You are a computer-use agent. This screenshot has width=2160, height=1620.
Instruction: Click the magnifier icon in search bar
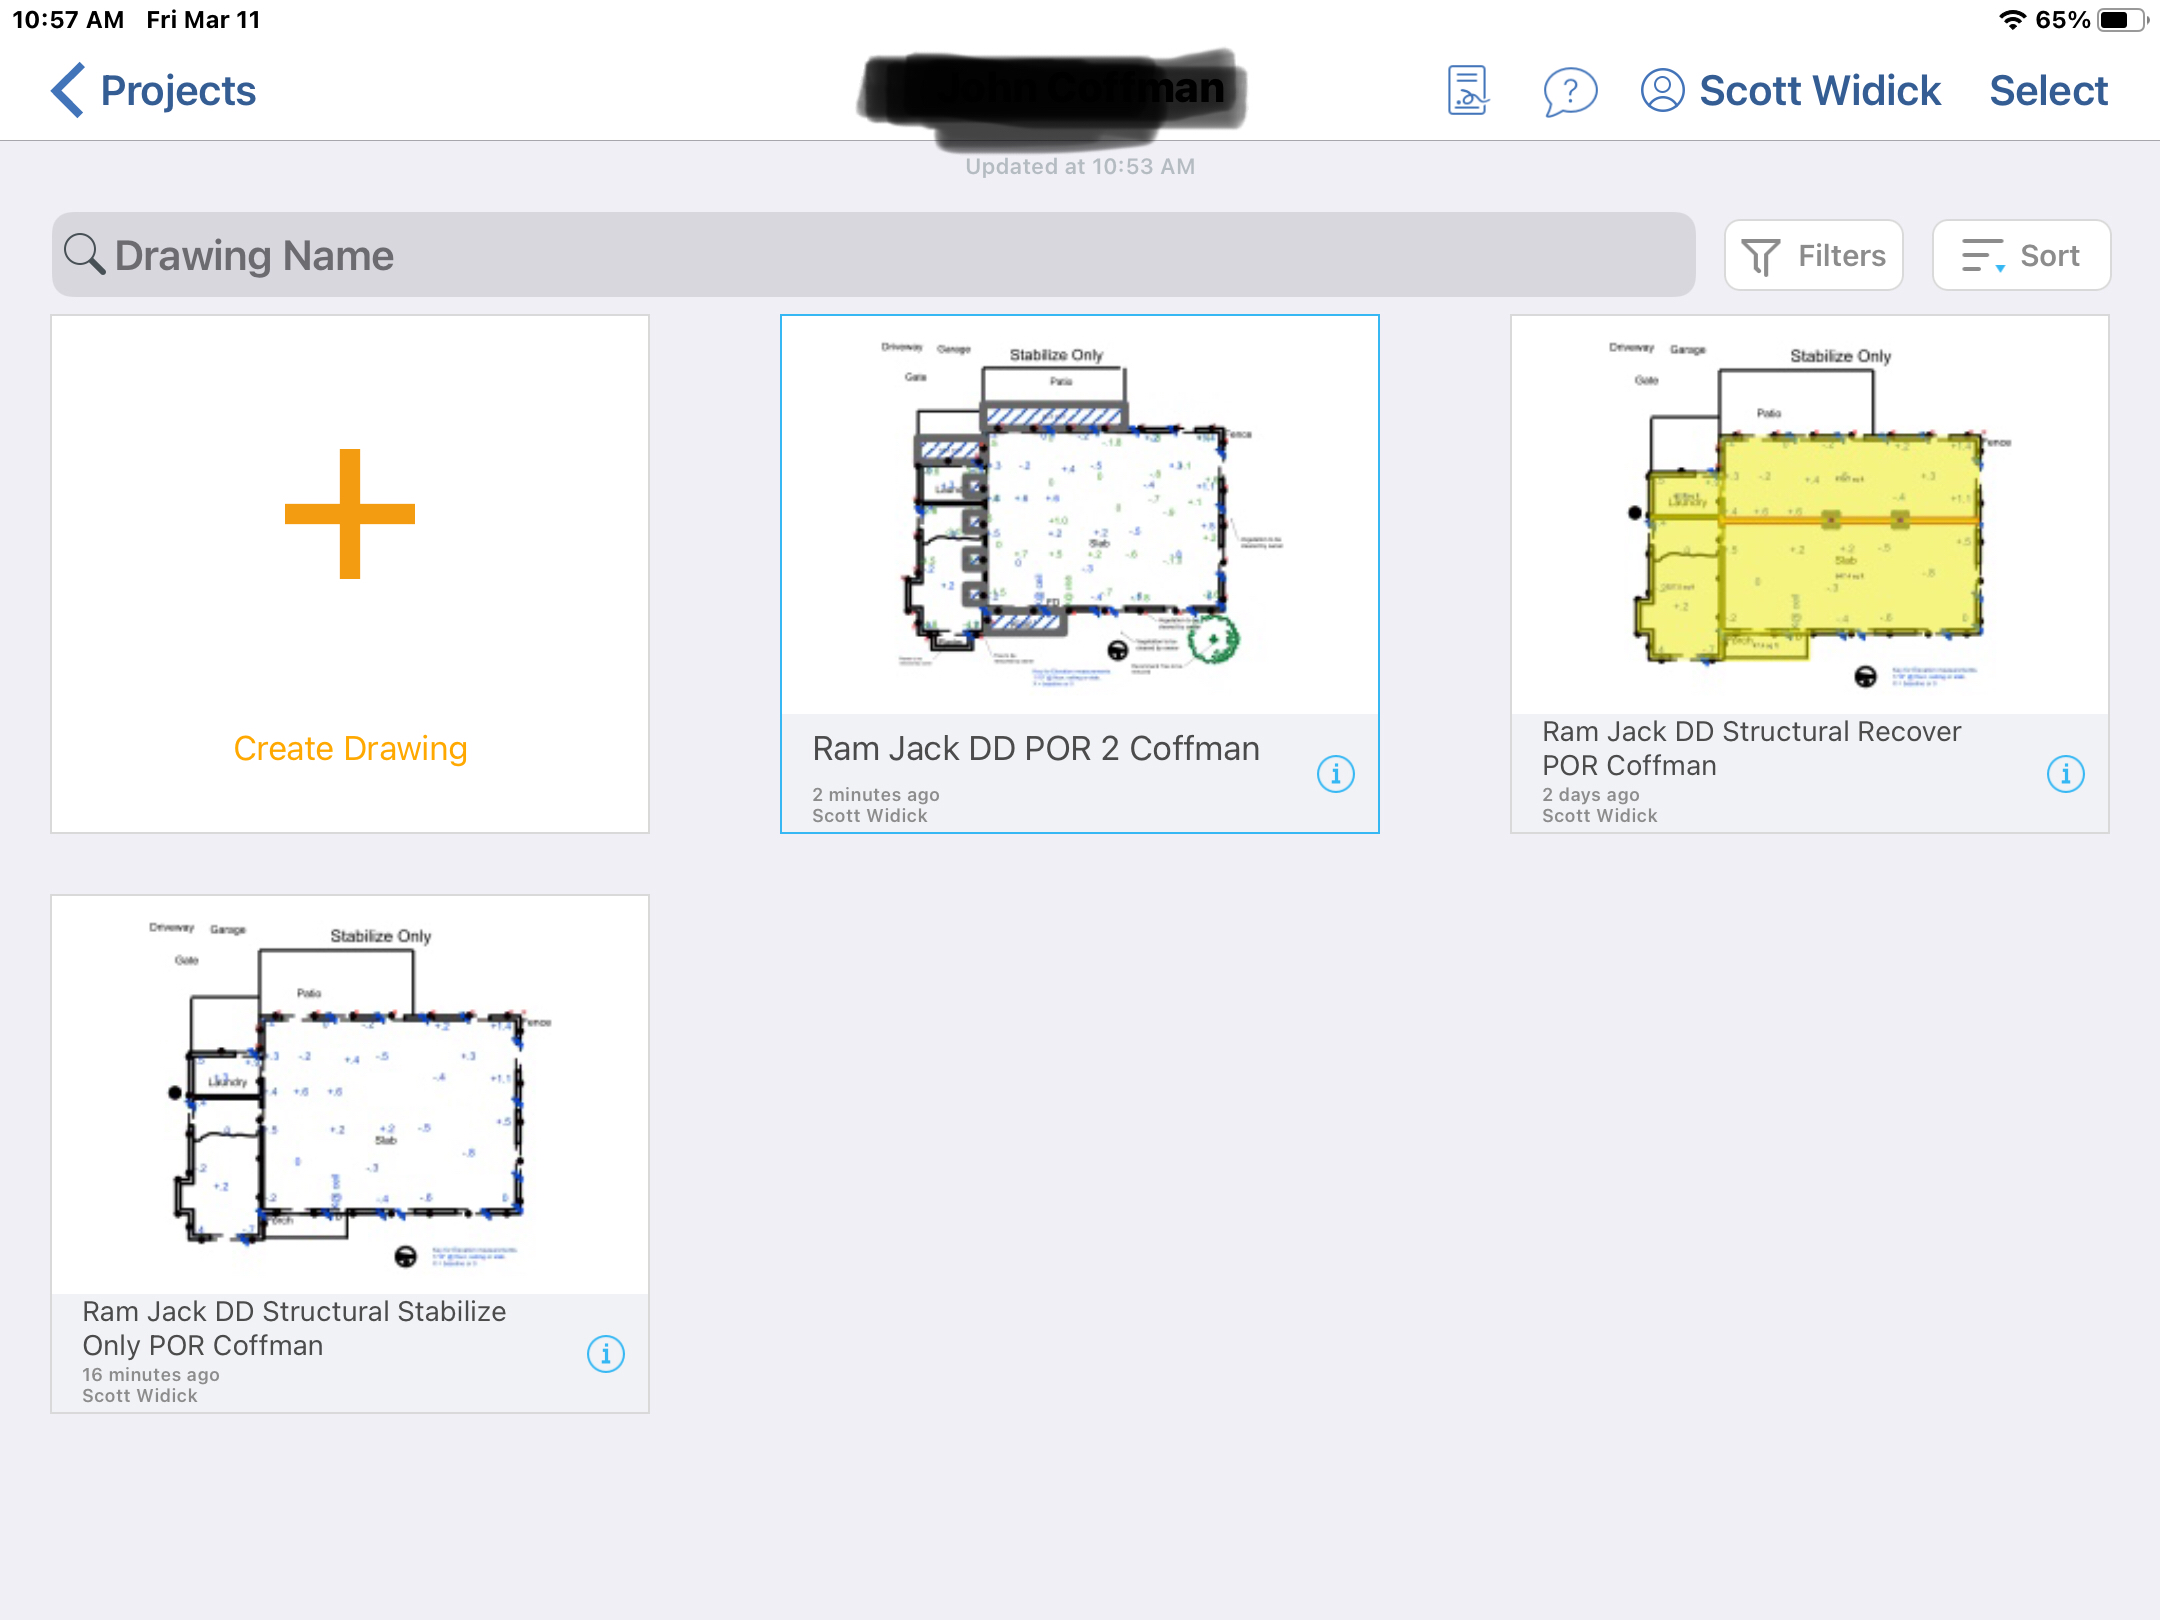pyautogui.click(x=84, y=254)
